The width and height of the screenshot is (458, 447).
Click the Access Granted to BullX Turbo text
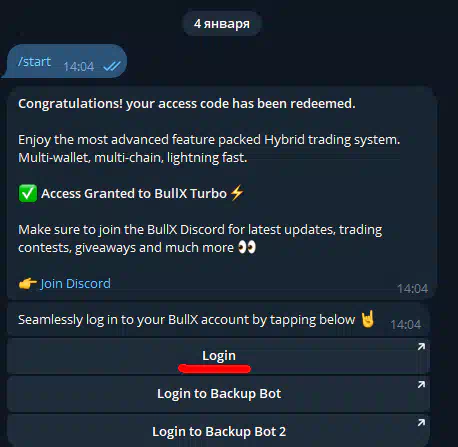tap(134, 194)
